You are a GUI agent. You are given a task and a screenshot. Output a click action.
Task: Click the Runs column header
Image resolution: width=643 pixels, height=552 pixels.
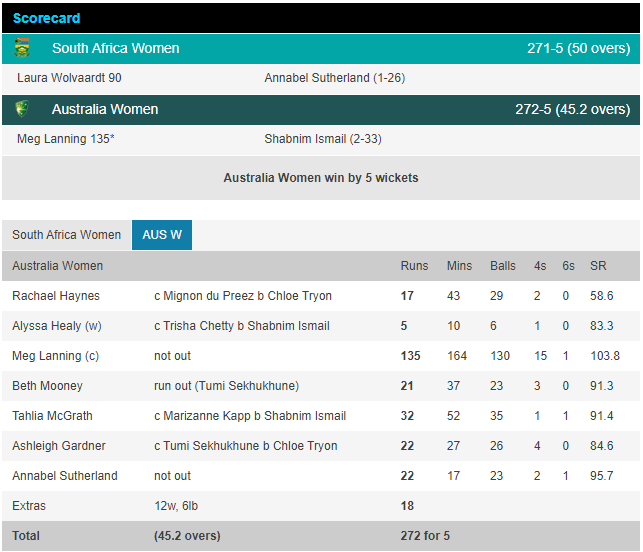pos(414,266)
